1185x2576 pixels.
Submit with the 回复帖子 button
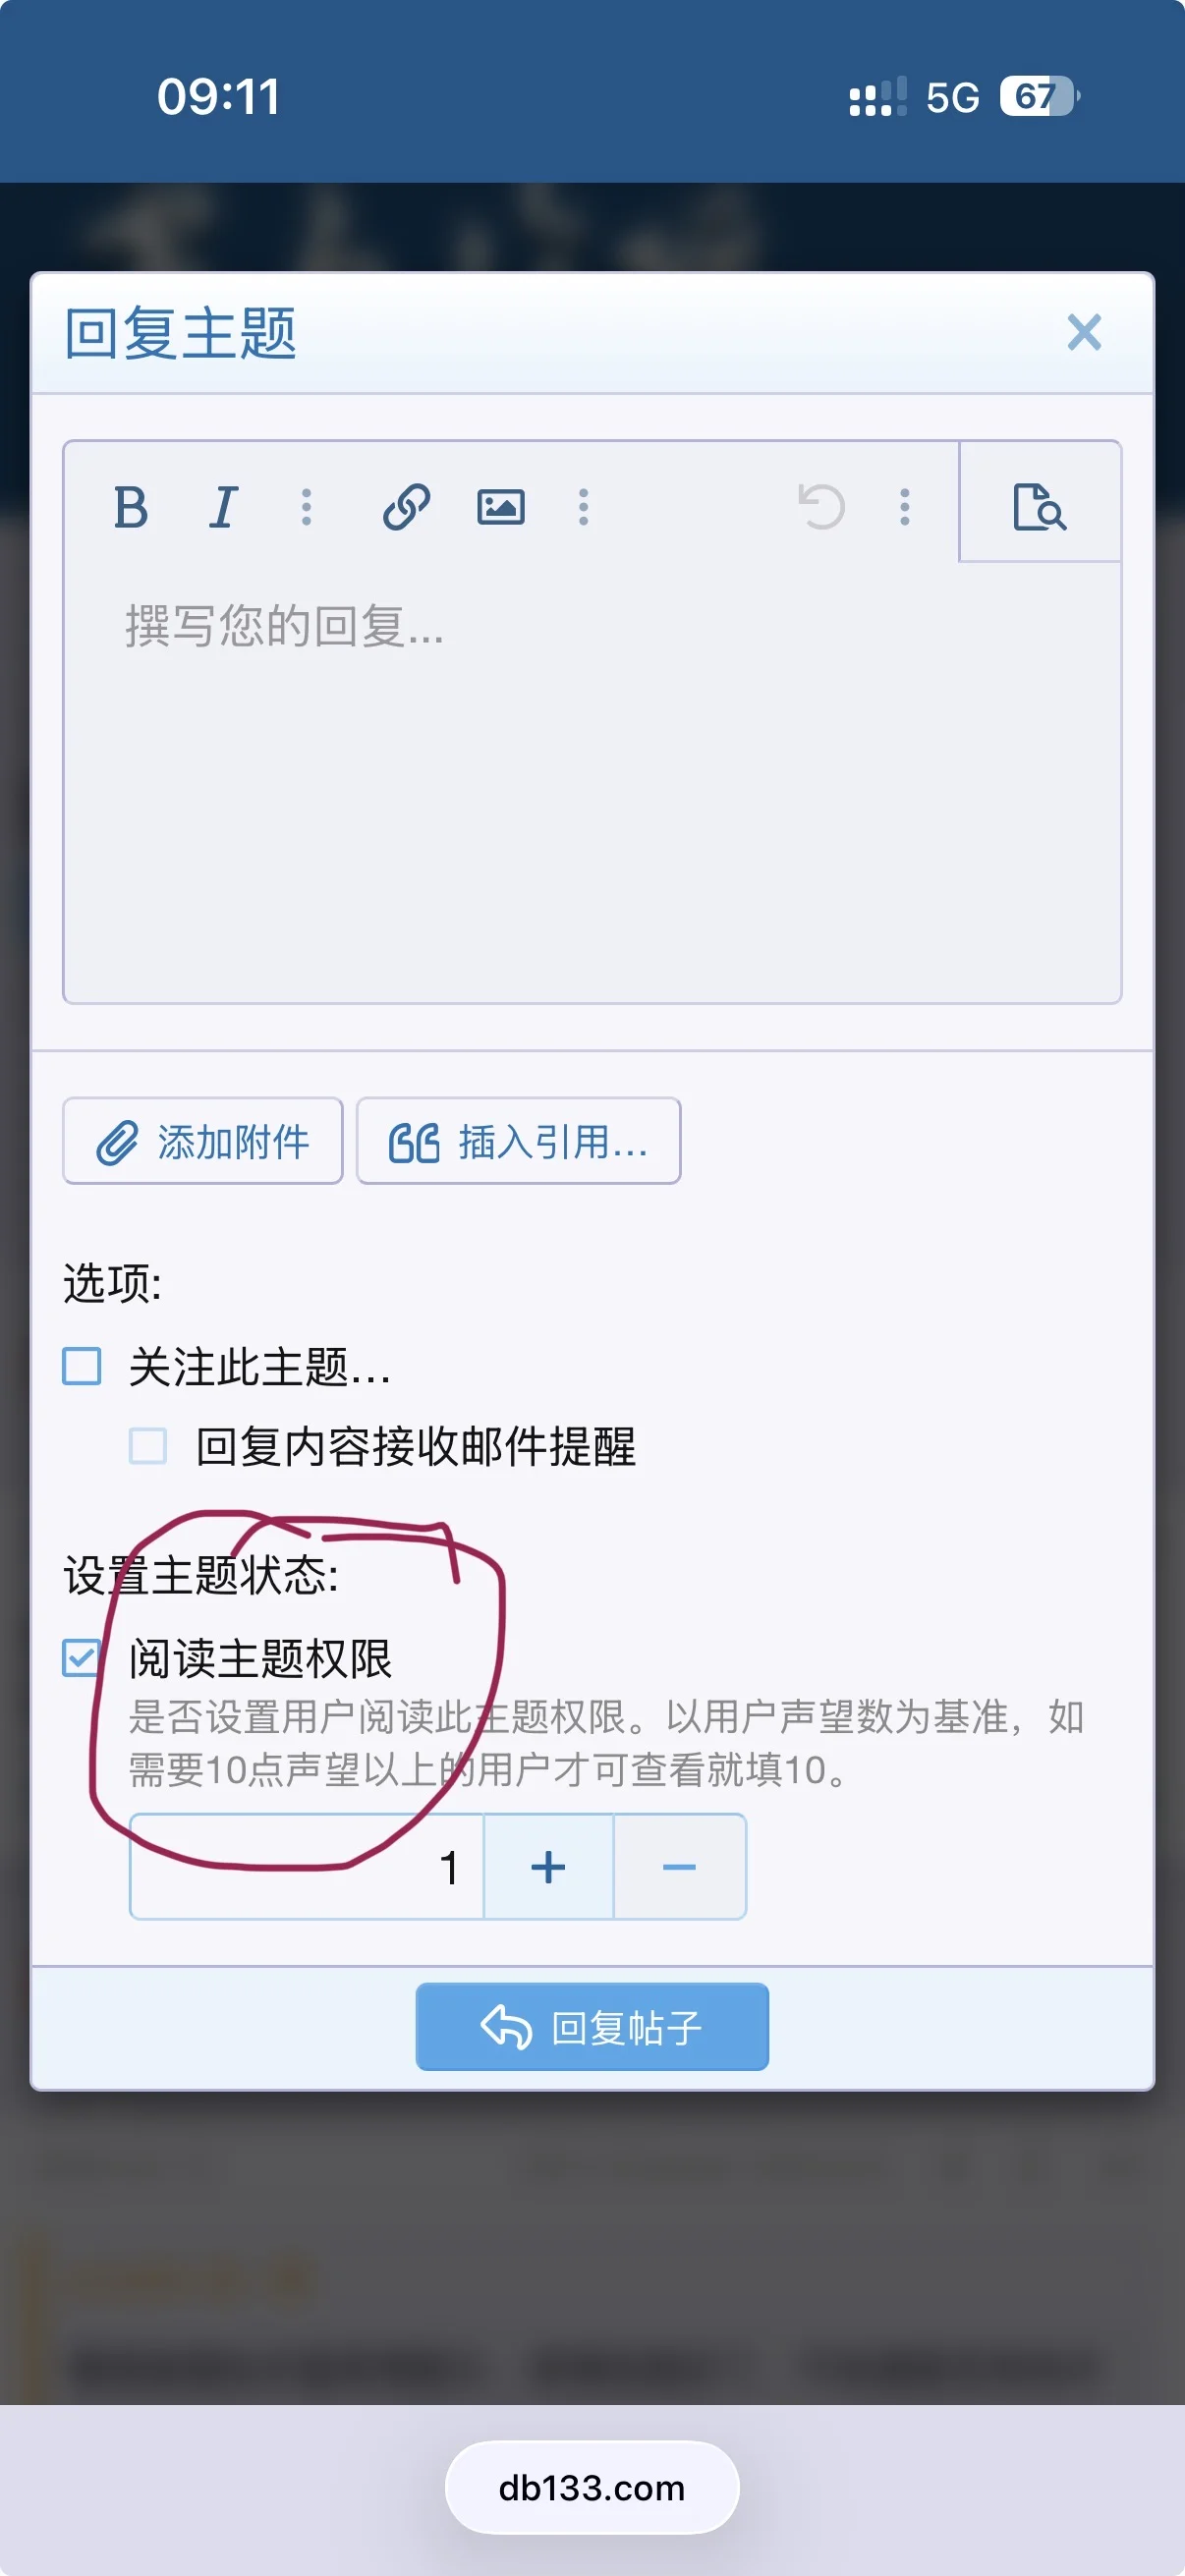592,2027
